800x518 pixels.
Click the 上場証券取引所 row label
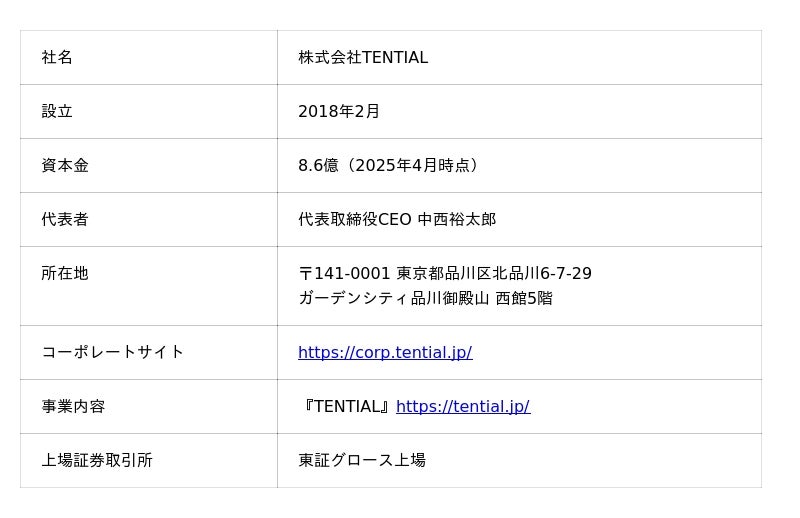coord(97,460)
